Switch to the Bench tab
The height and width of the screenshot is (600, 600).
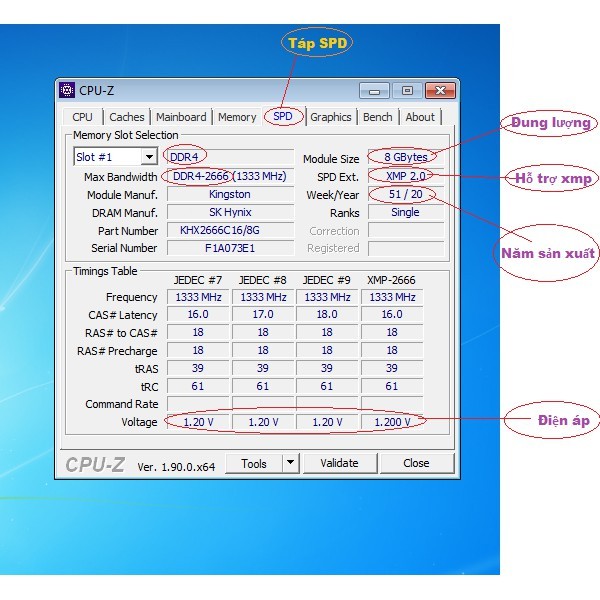tap(378, 117)
